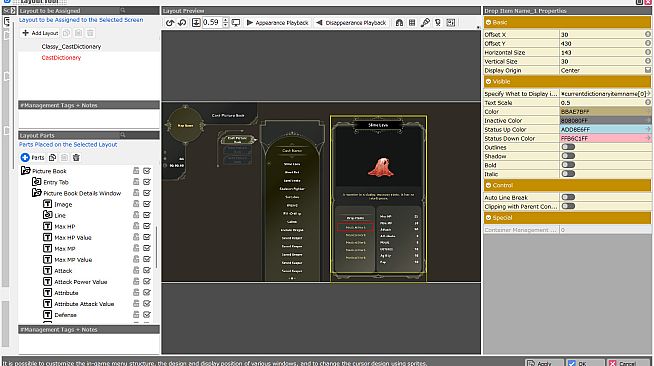The image size is (654, 366).
Task: Open the Display Origin dropdown
Action: (x=648, y=70)
